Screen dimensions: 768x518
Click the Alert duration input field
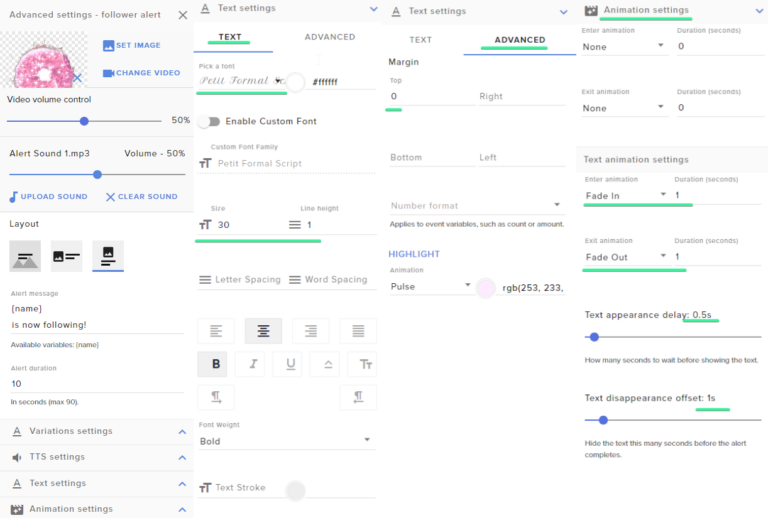95,384
